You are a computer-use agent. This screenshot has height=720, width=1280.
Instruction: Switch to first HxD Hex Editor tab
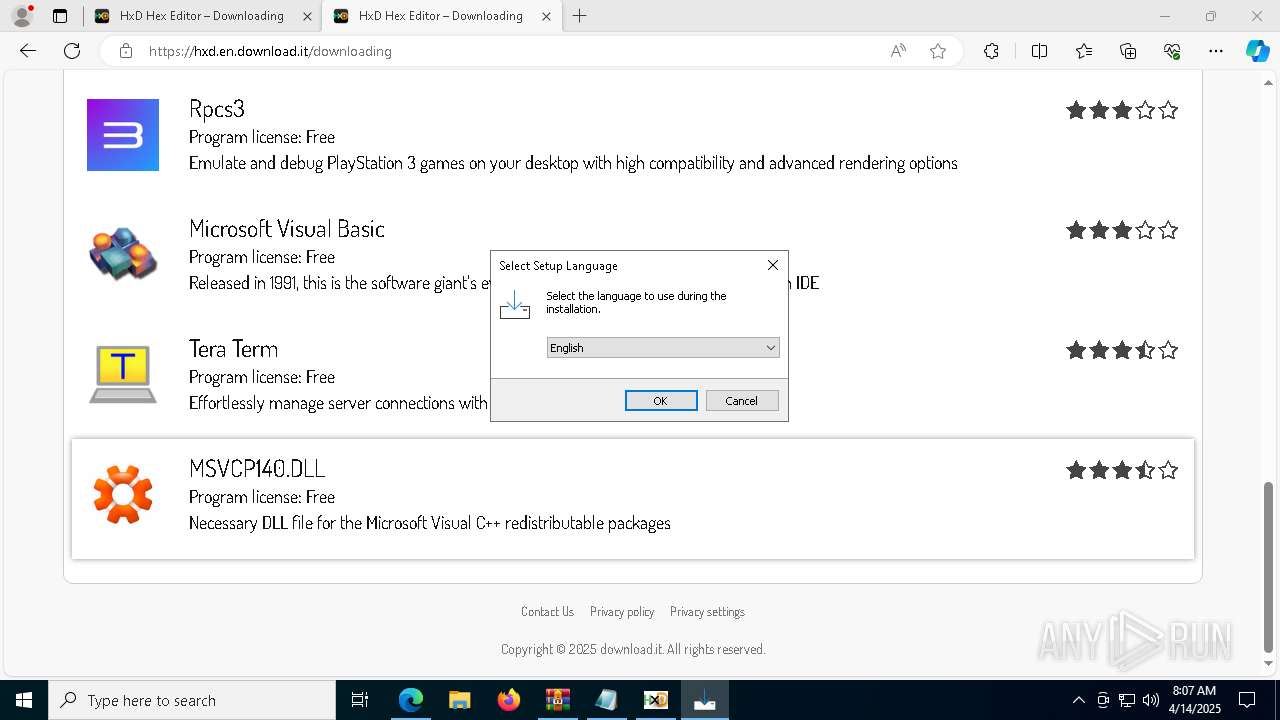[201, 16]
